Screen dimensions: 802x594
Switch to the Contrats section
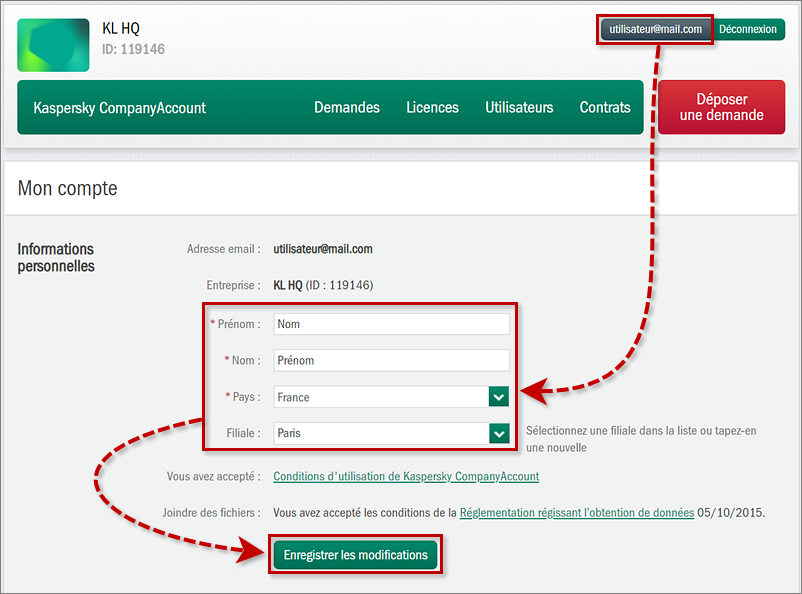tap(605, 108)
